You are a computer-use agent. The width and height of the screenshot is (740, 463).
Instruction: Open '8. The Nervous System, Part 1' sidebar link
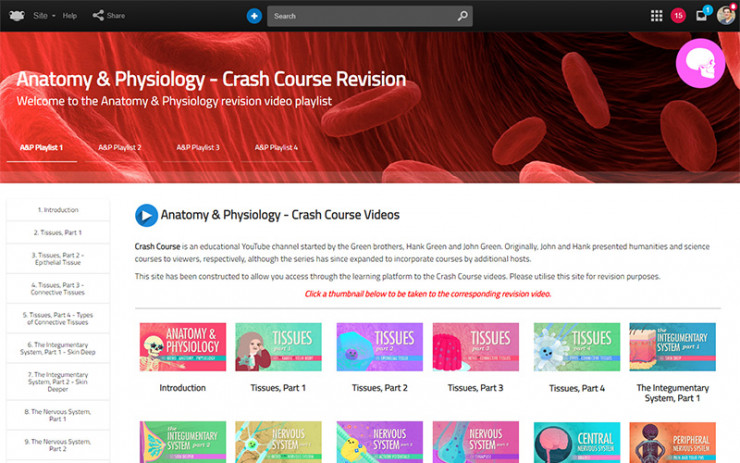[58, 415]
